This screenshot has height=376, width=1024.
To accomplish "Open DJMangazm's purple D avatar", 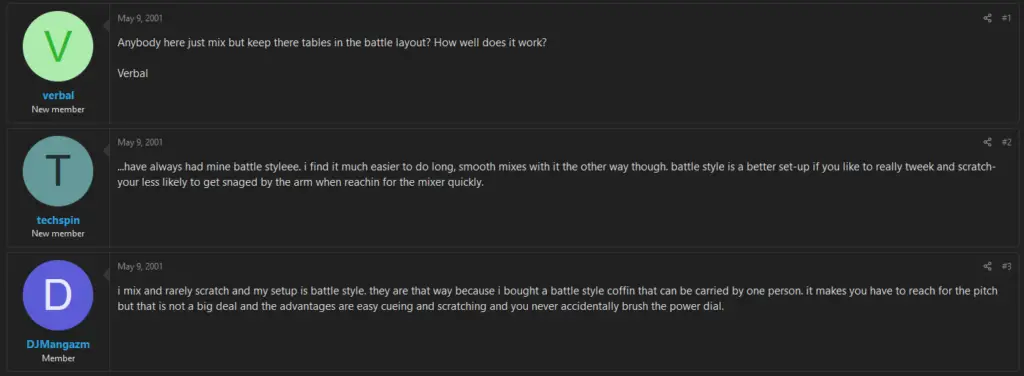I will (x=58, y=295).
